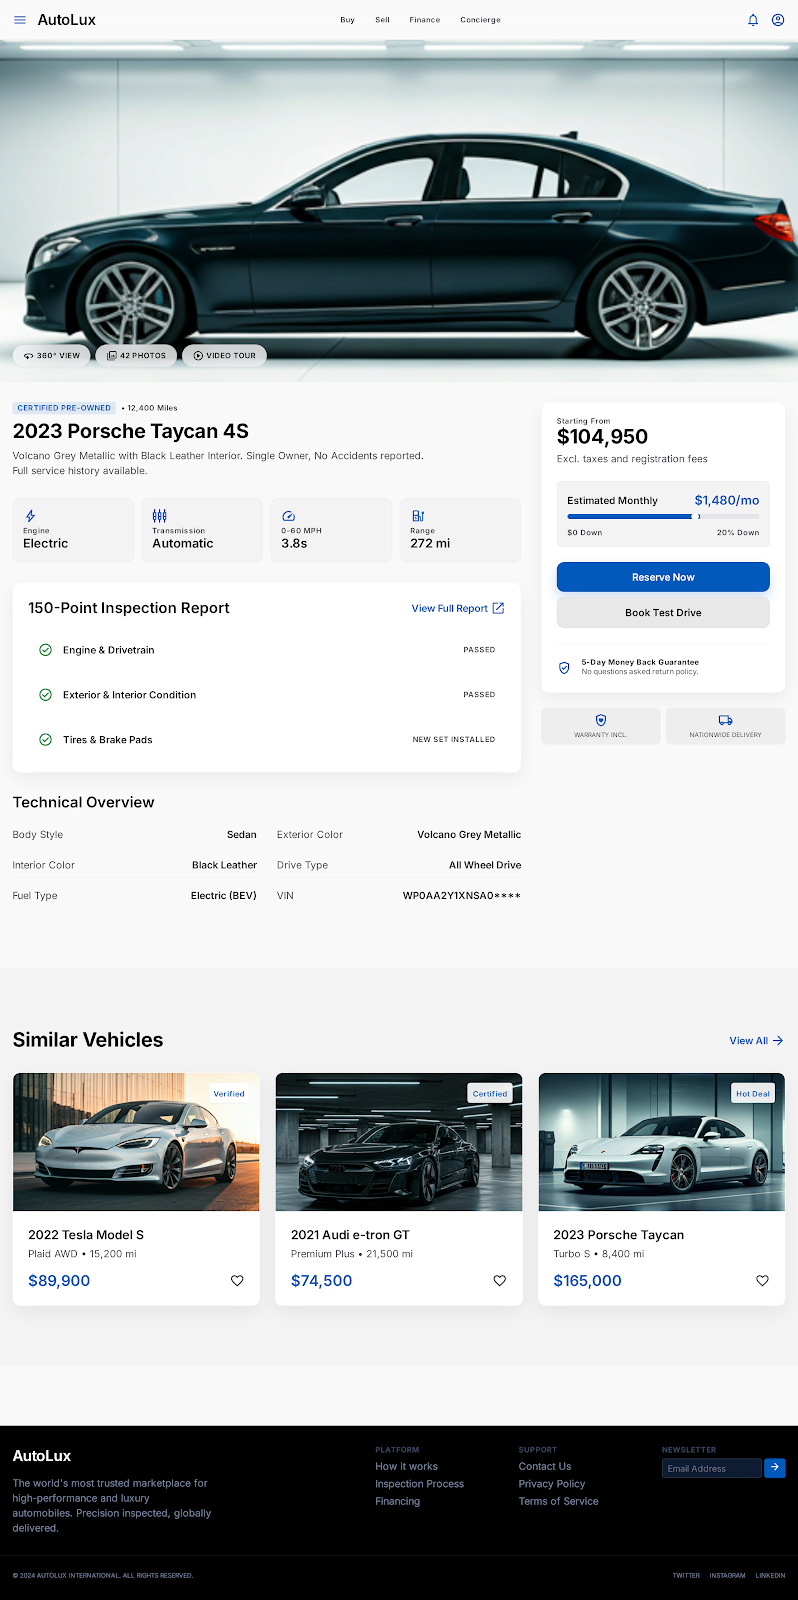This screenshot has height=1600, width=798.
Task: Open Privacy Policy footer link
Action: click(552, 1484)
